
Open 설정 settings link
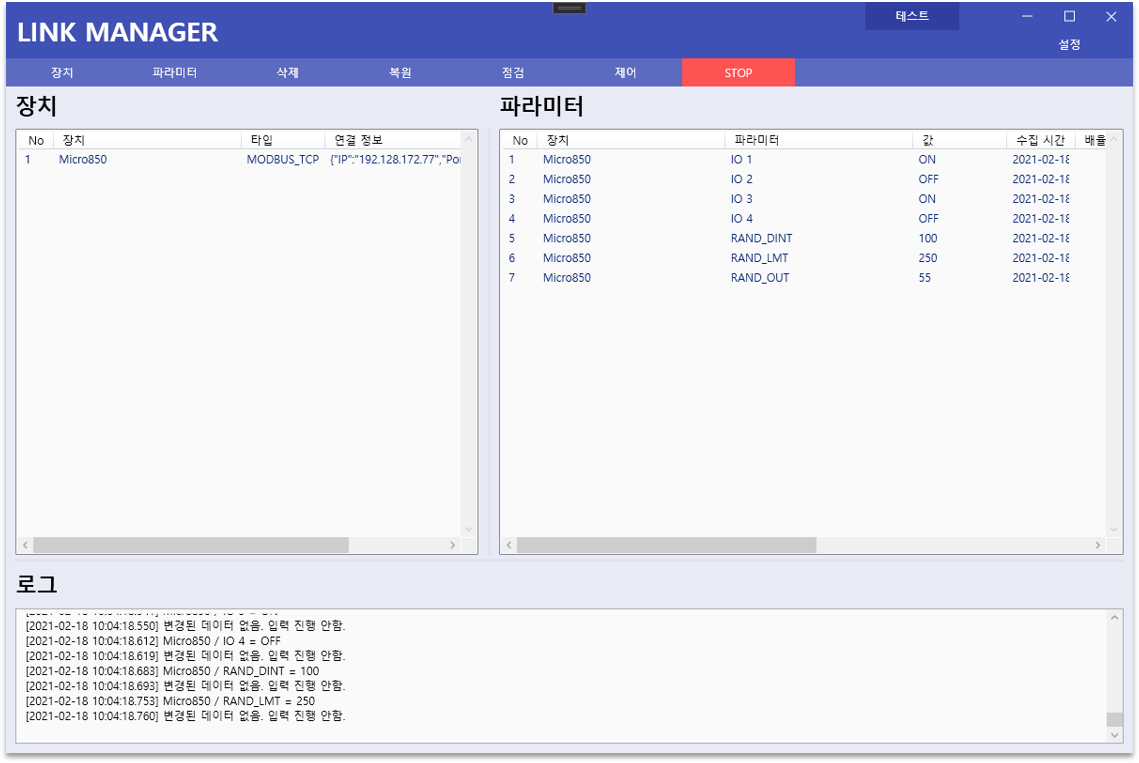(x=1069, y=45)
